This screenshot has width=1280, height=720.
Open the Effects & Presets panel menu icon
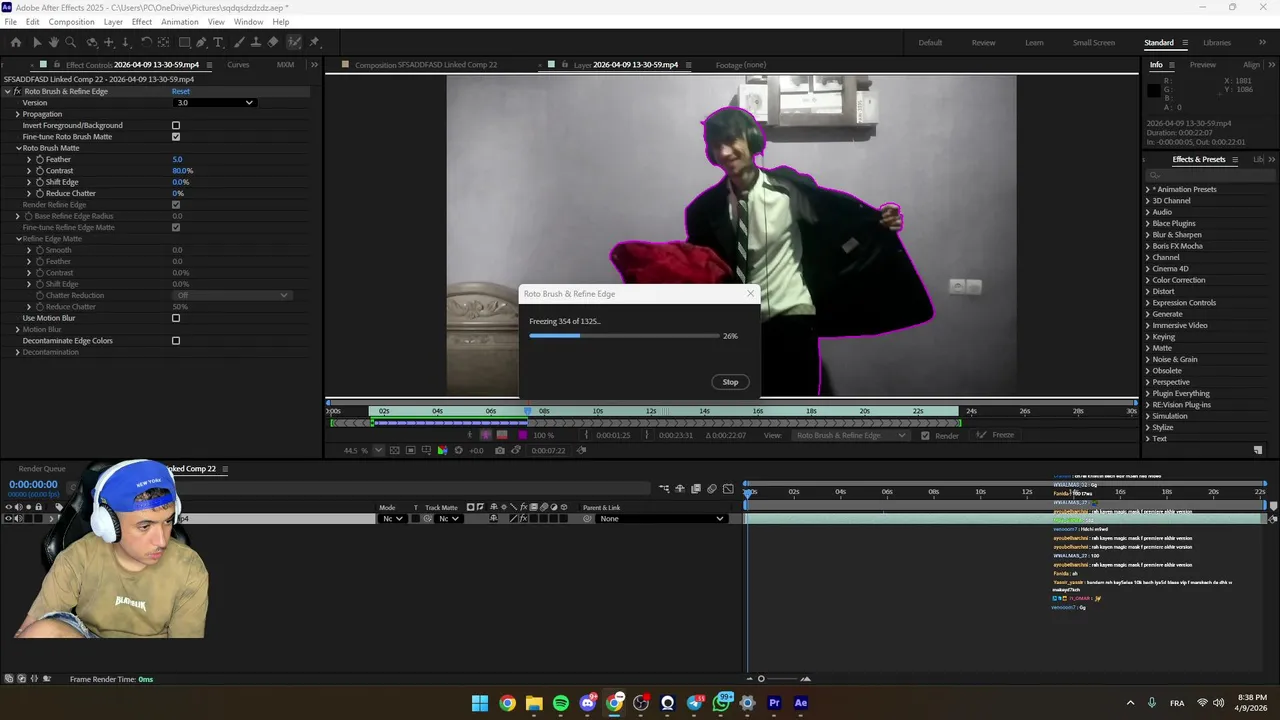pyautogui.click(x=1235, y=160)
